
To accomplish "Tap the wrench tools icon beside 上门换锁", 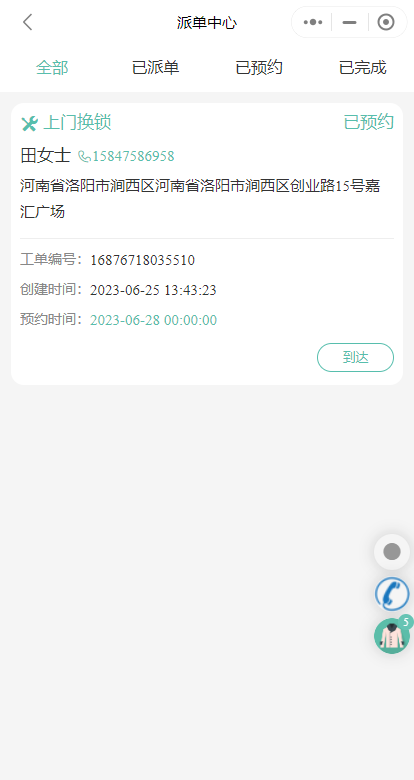I will coord(29,123).
